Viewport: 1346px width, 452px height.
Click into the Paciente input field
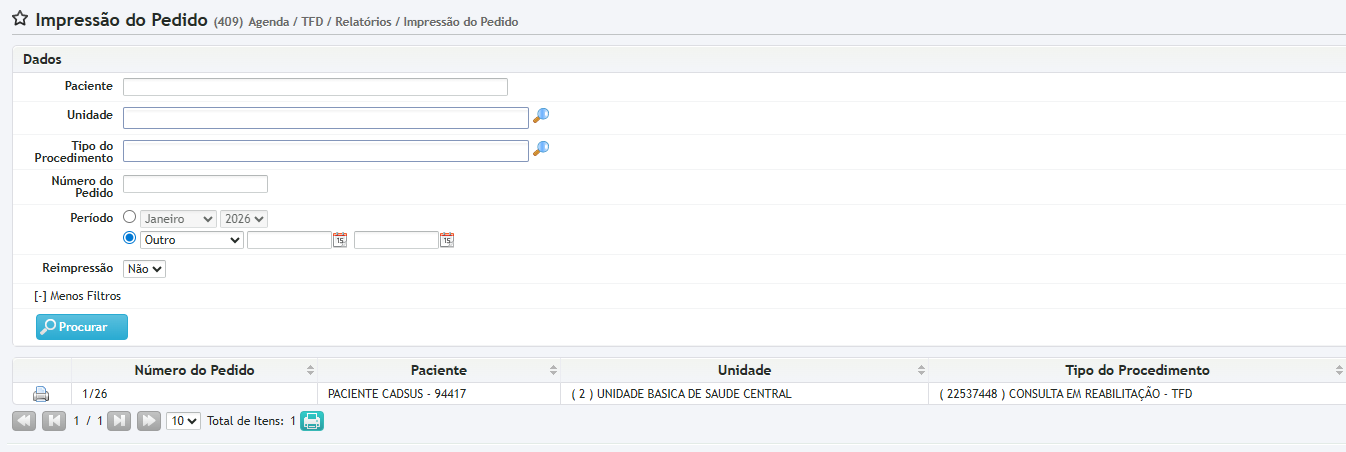click(315, 87)
